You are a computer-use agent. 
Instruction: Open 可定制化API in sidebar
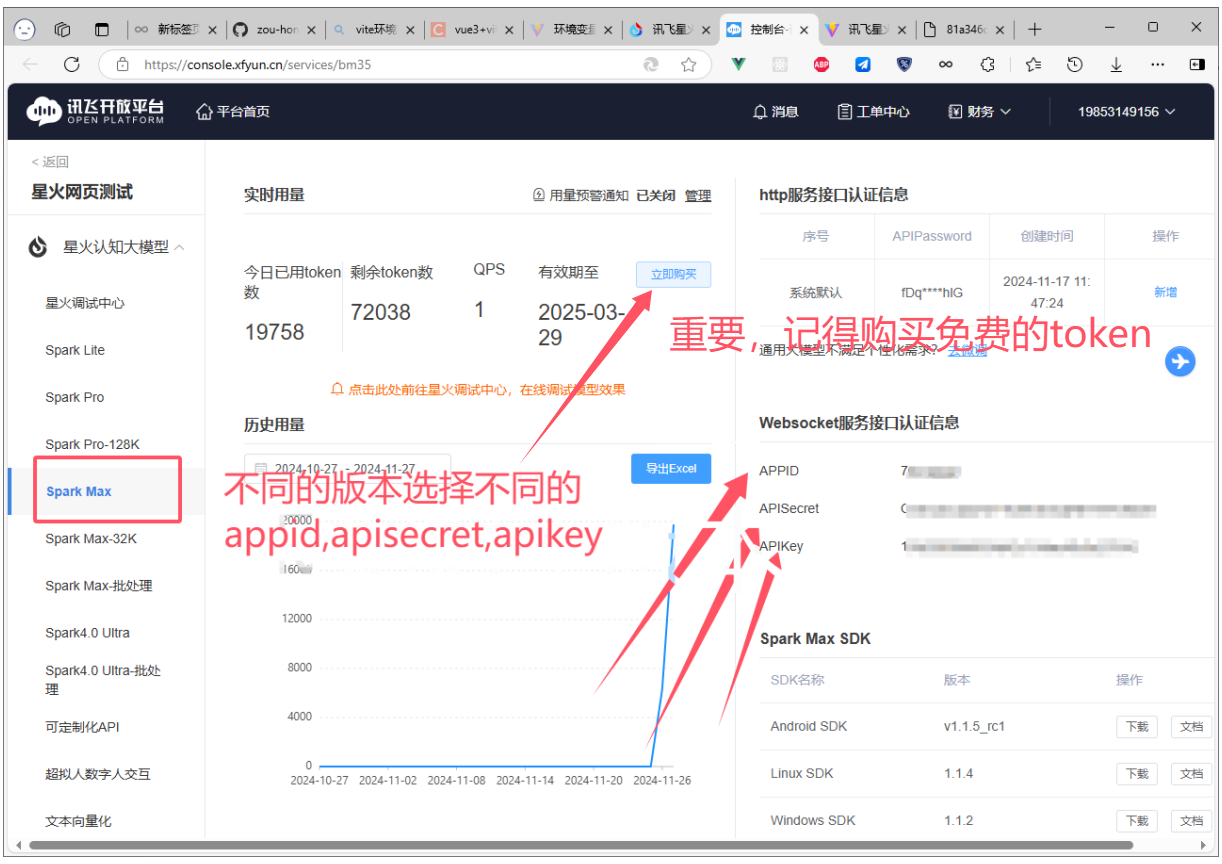point(82,727)
